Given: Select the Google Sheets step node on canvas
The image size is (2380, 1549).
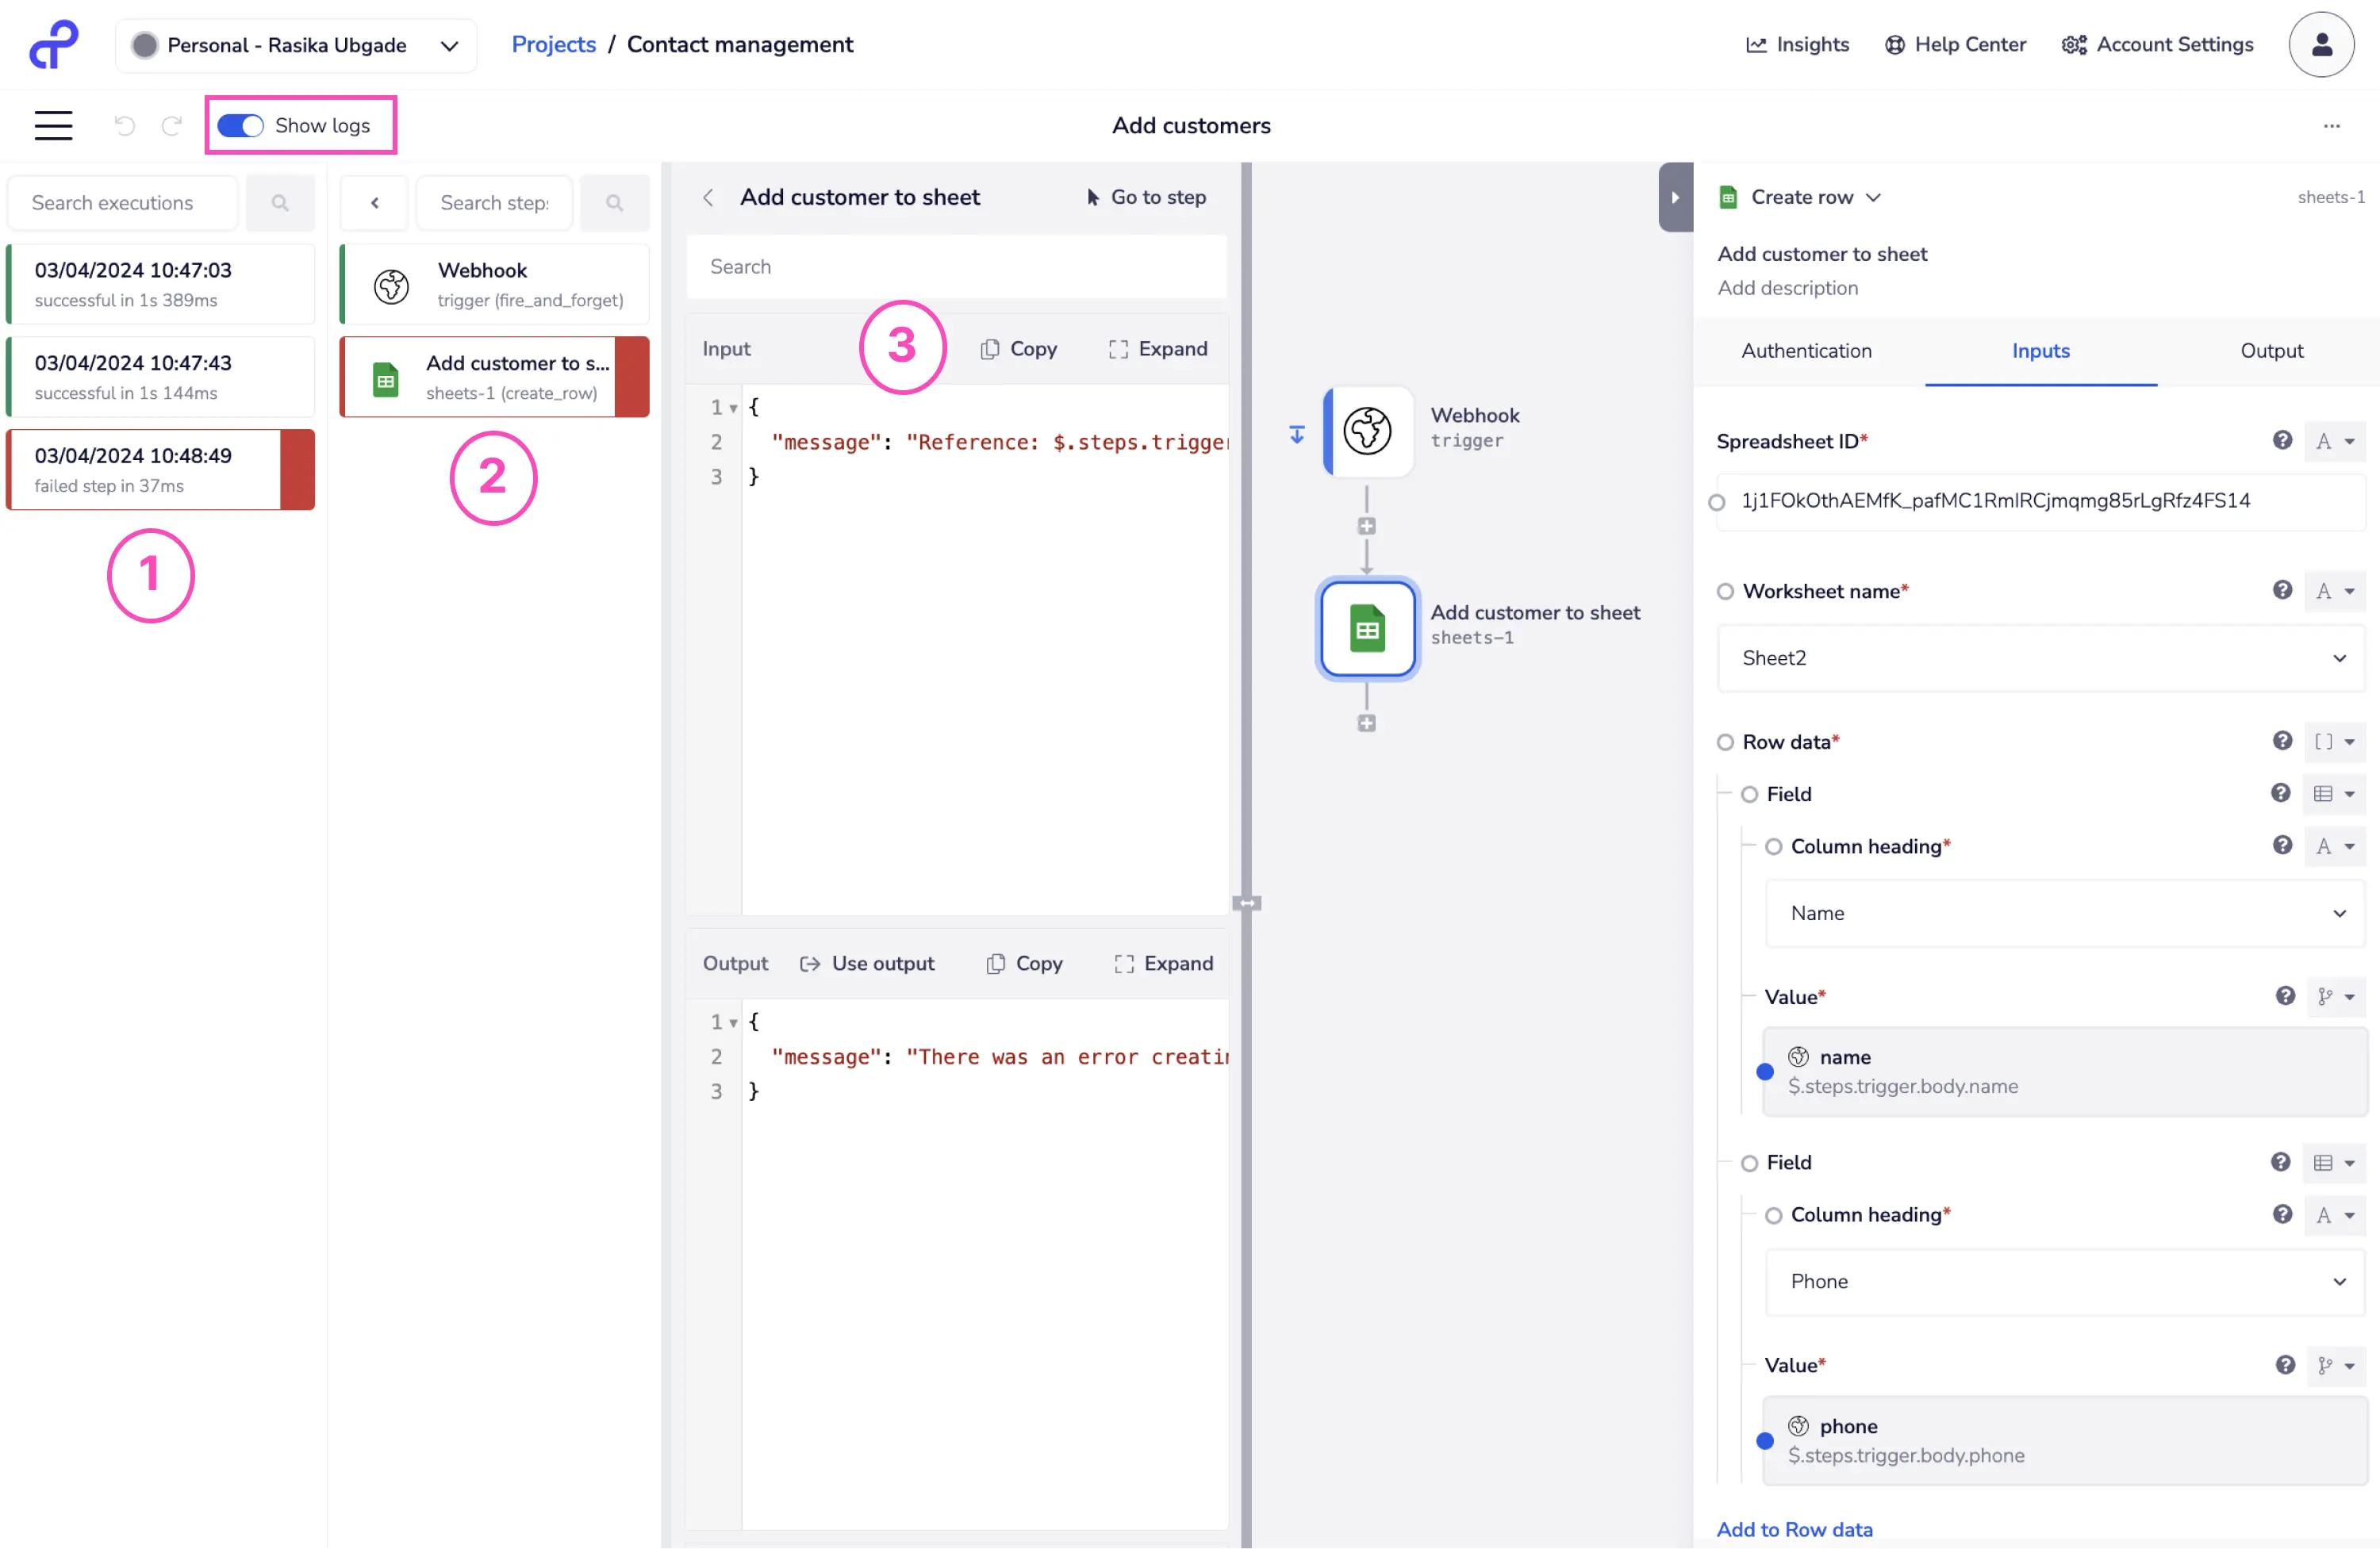Looking at the screenshot, I should [x=1367, y=629].
